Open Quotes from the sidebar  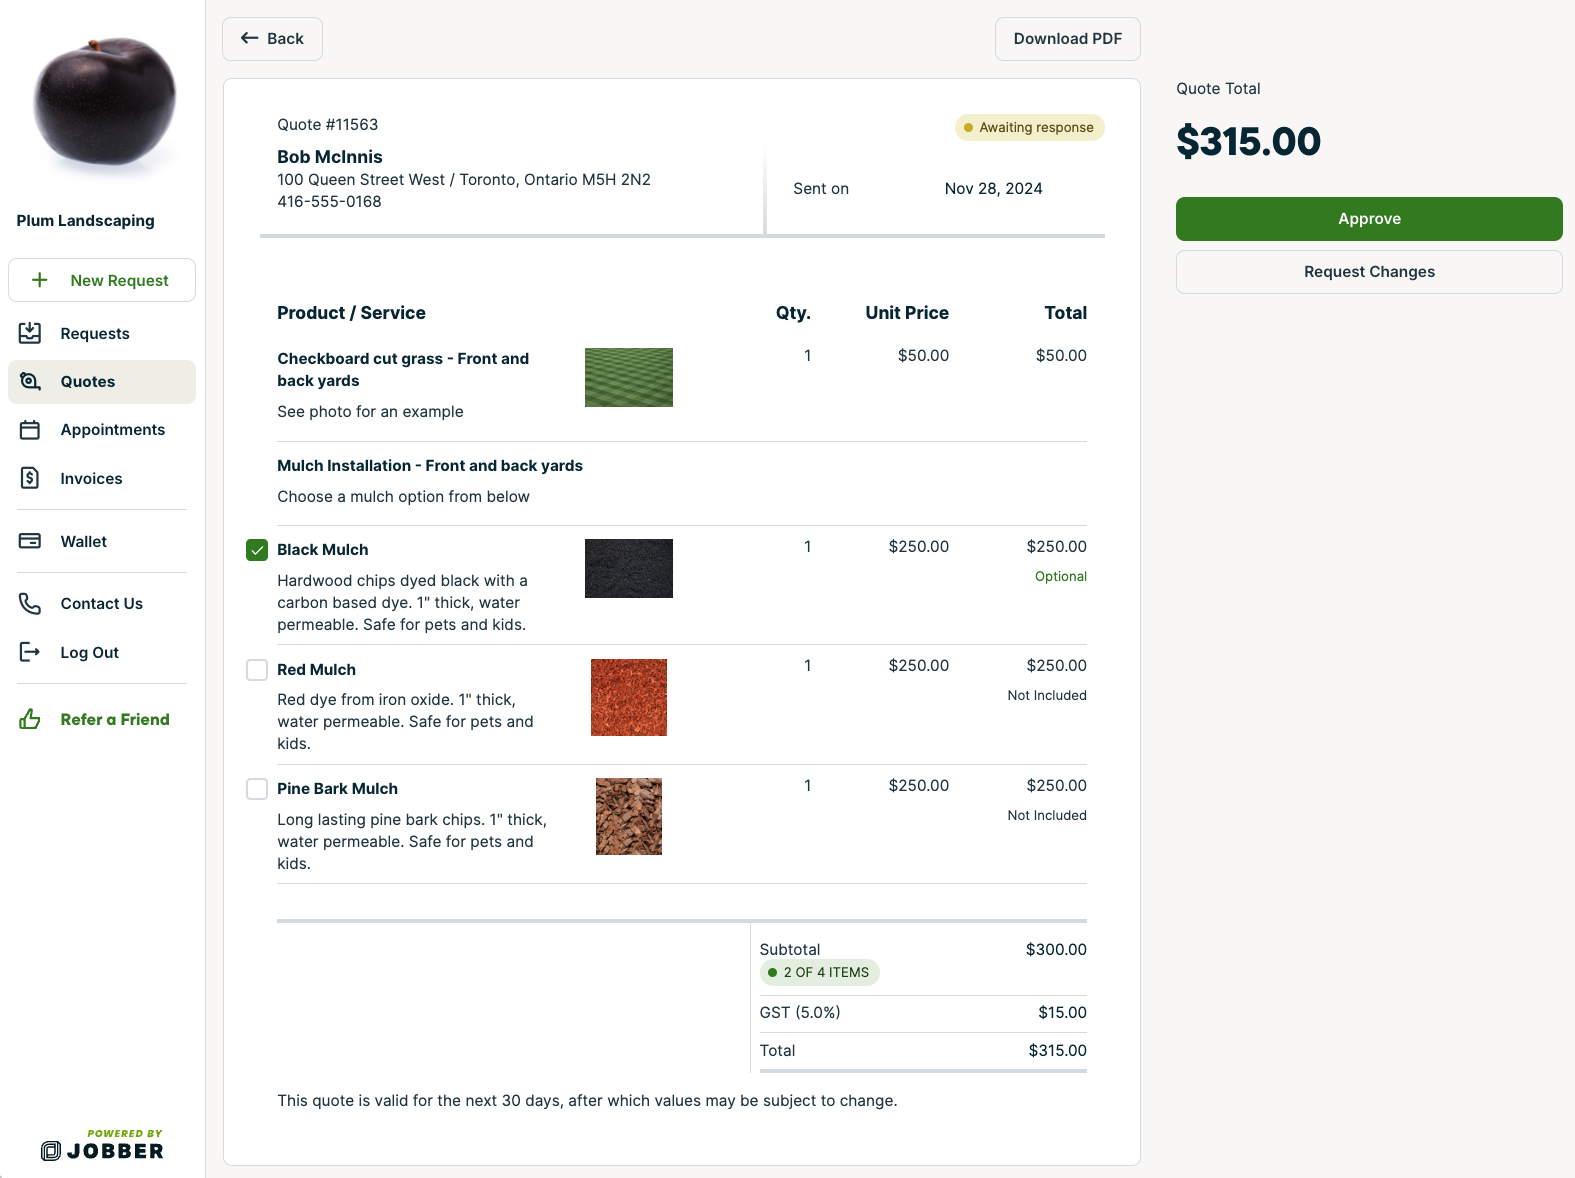87,381
